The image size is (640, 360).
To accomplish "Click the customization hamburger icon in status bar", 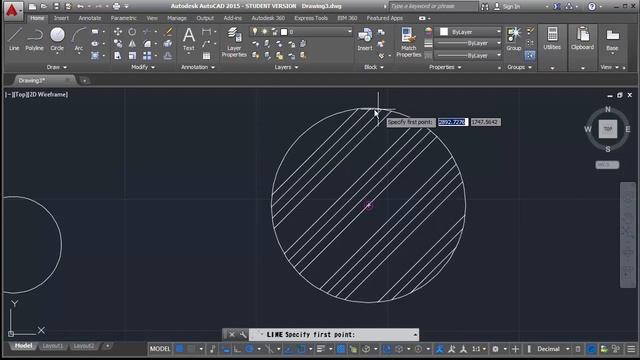I will click(631, 349).
